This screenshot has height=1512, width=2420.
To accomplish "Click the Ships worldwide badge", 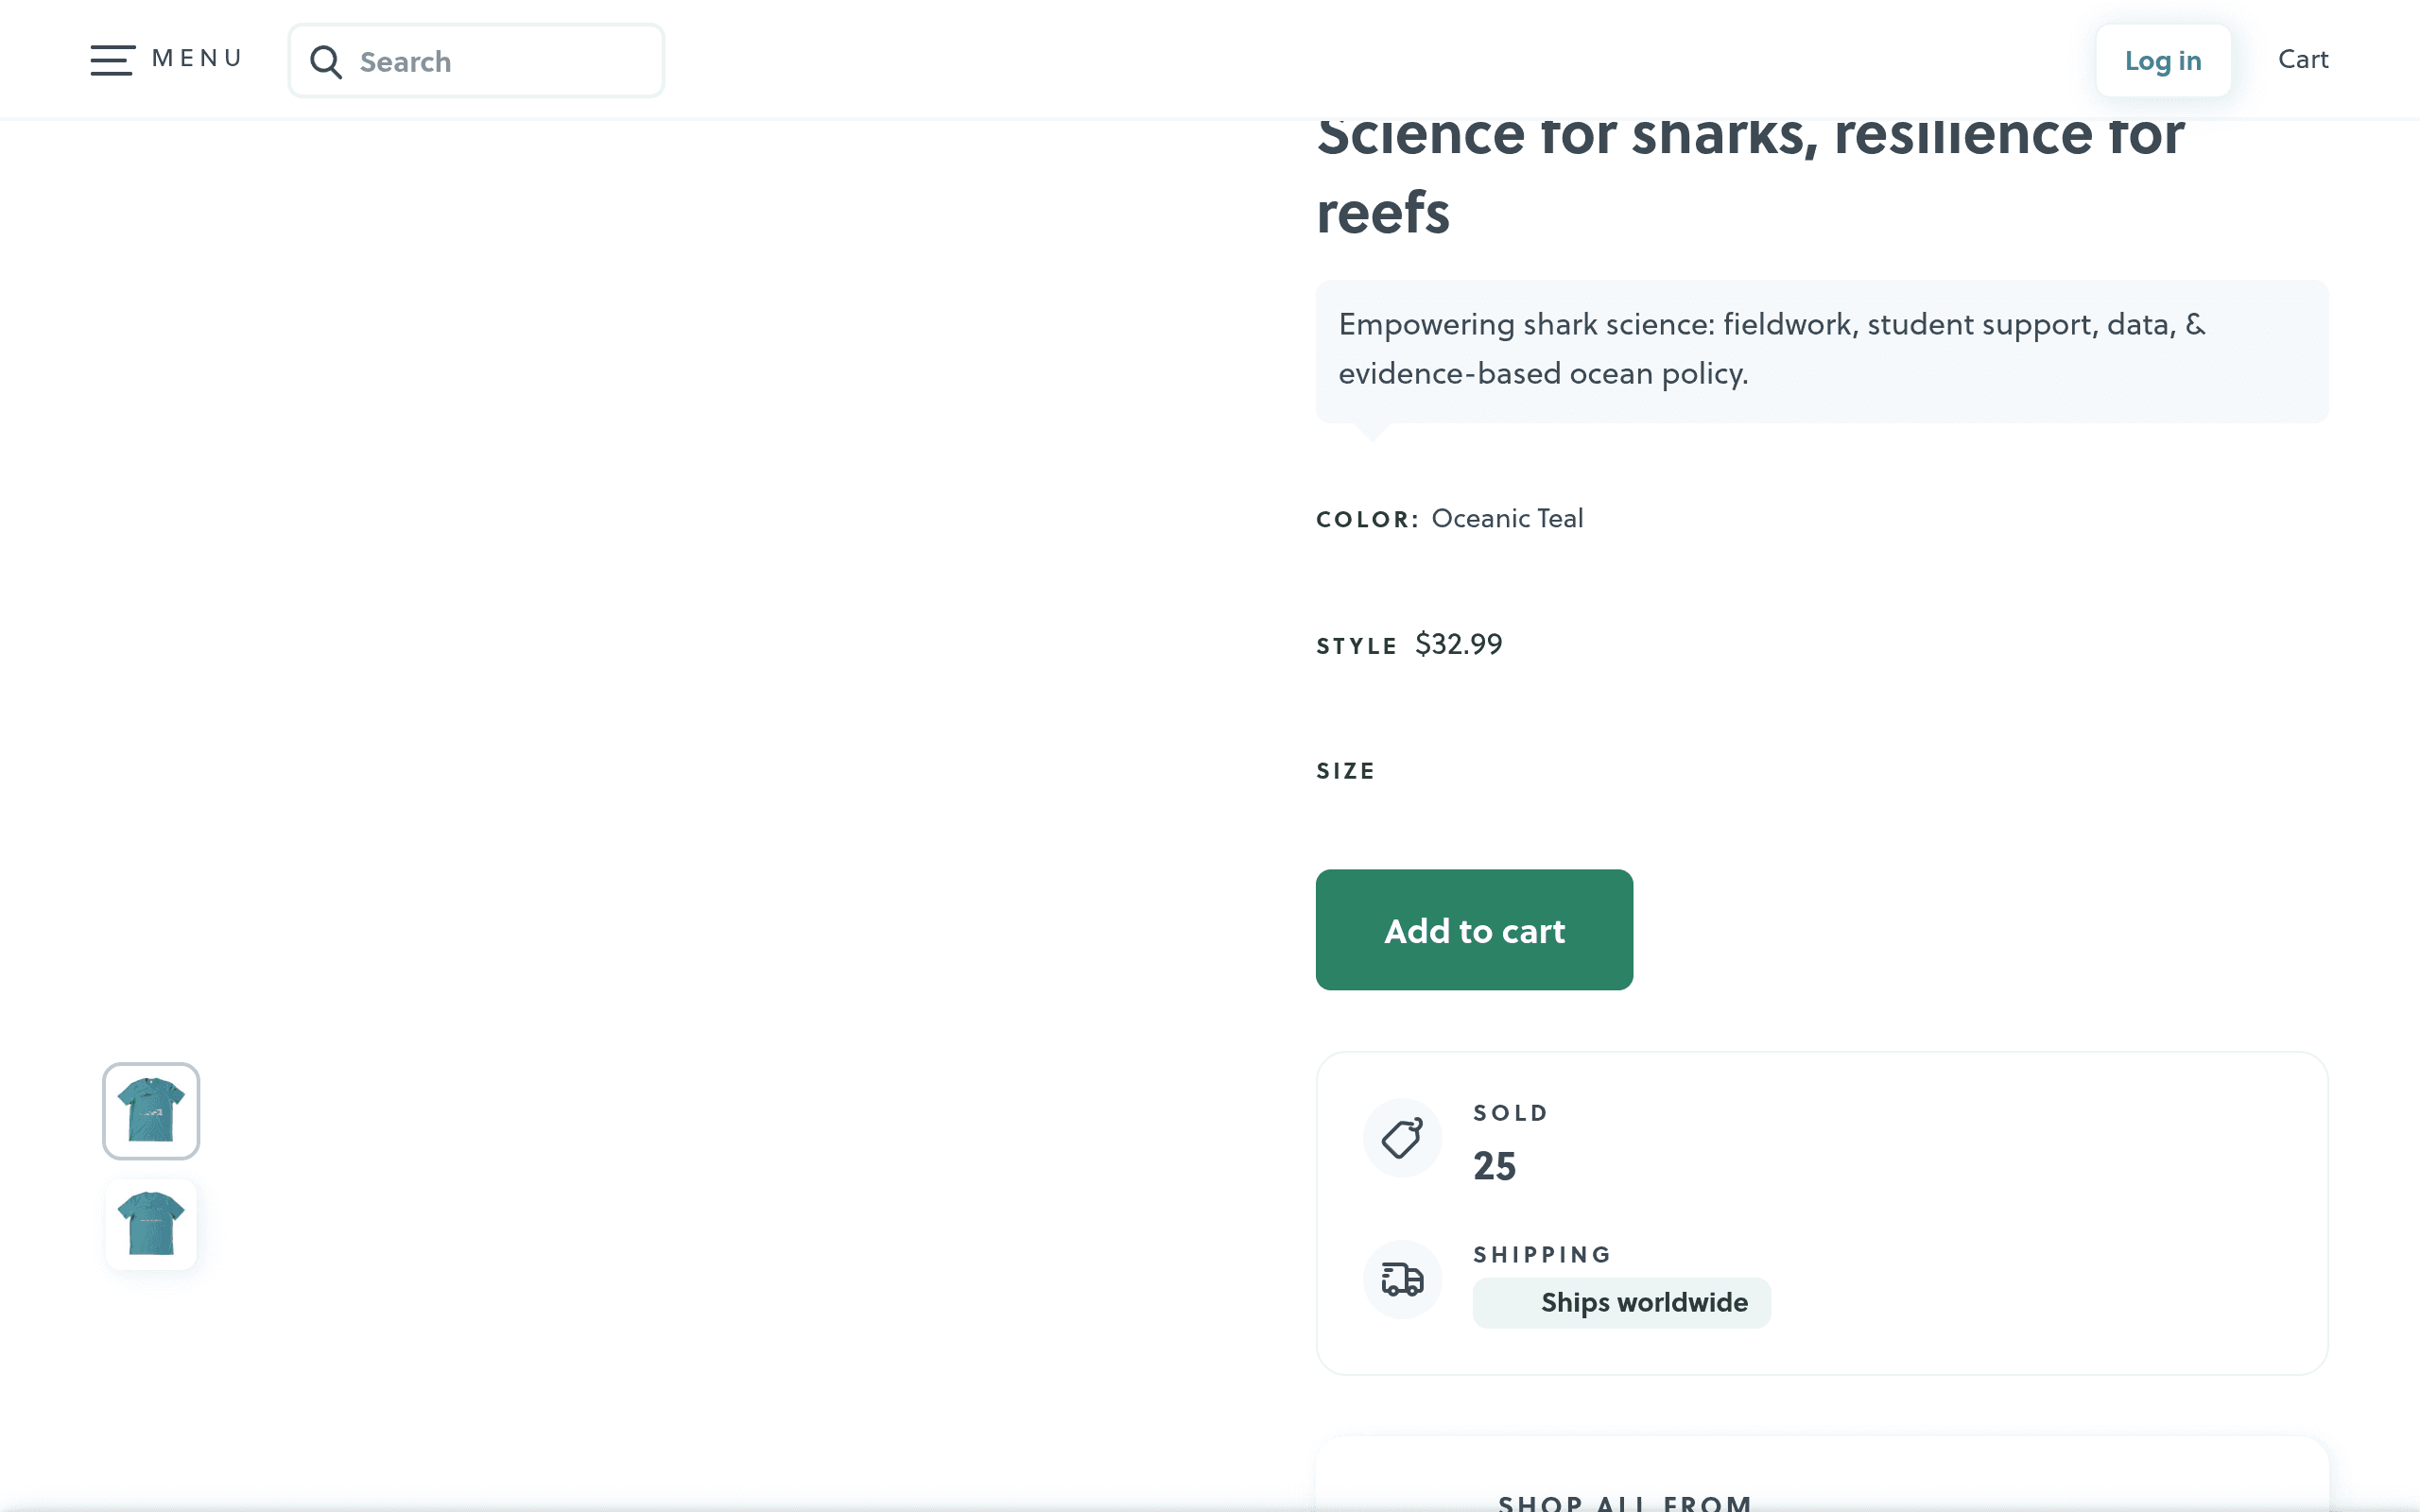I will pos(1621,1303).
